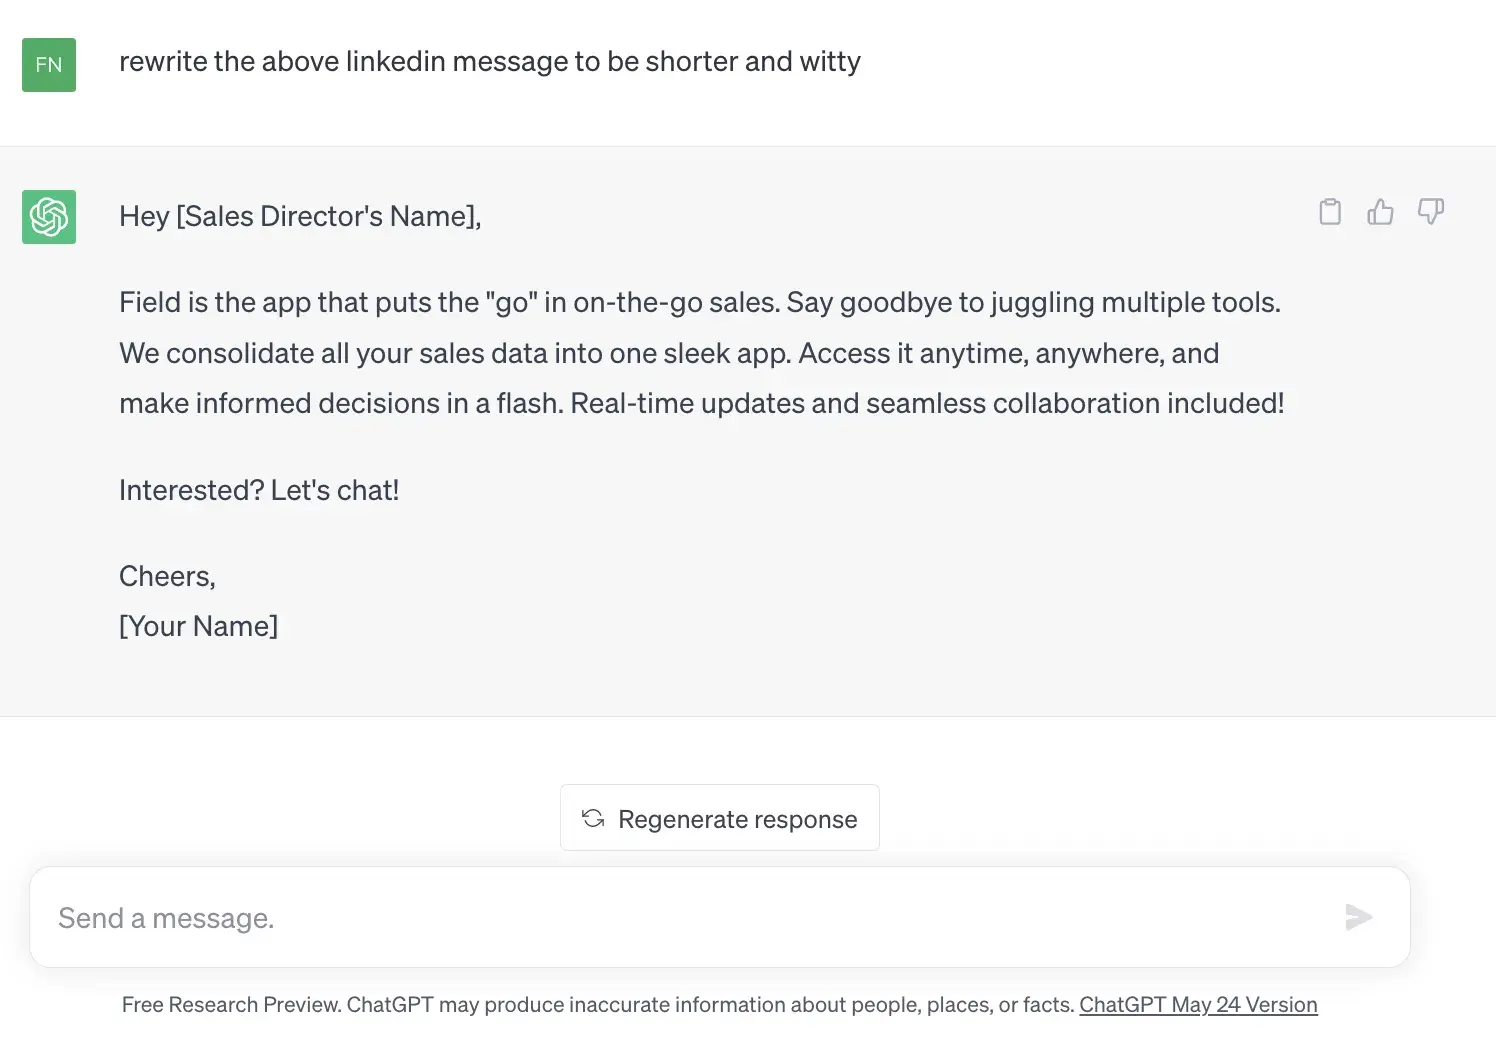The height and width of the screenshot is (1062, 1496).
Task: Click the 'Cheers,' sign-off text
Action: coord(167,577)
